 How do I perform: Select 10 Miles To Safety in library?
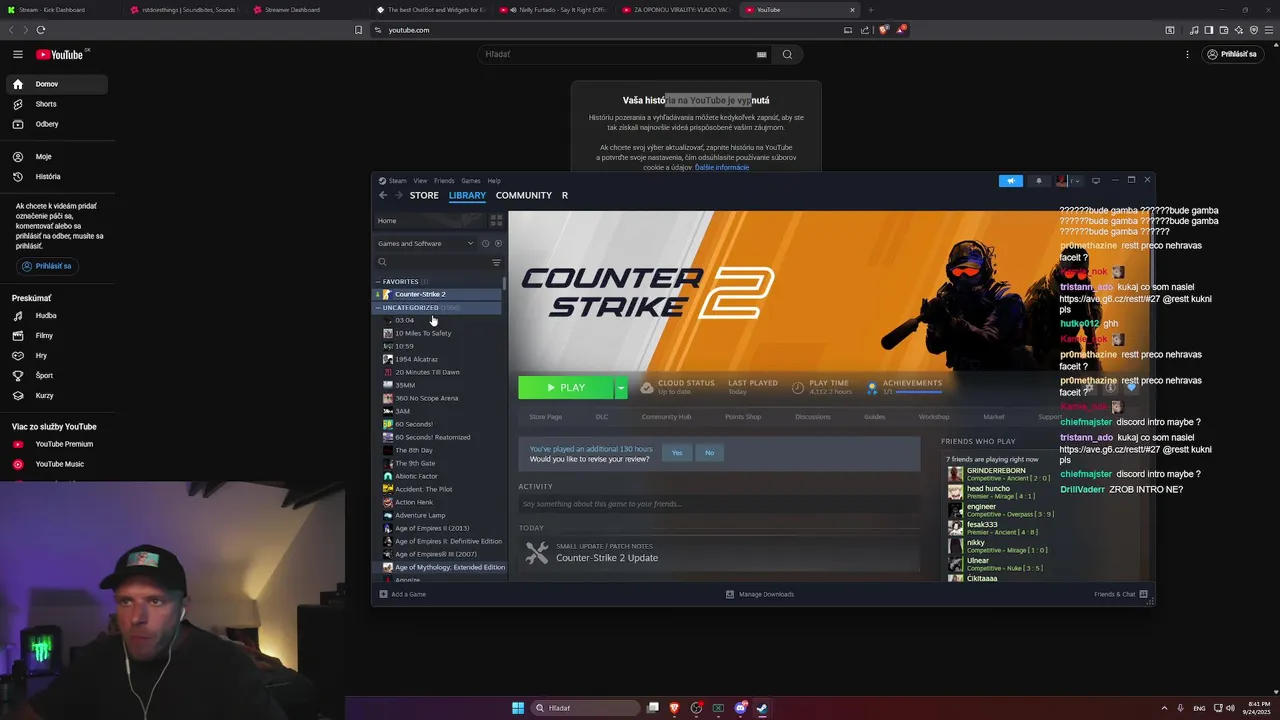[423, 333]
